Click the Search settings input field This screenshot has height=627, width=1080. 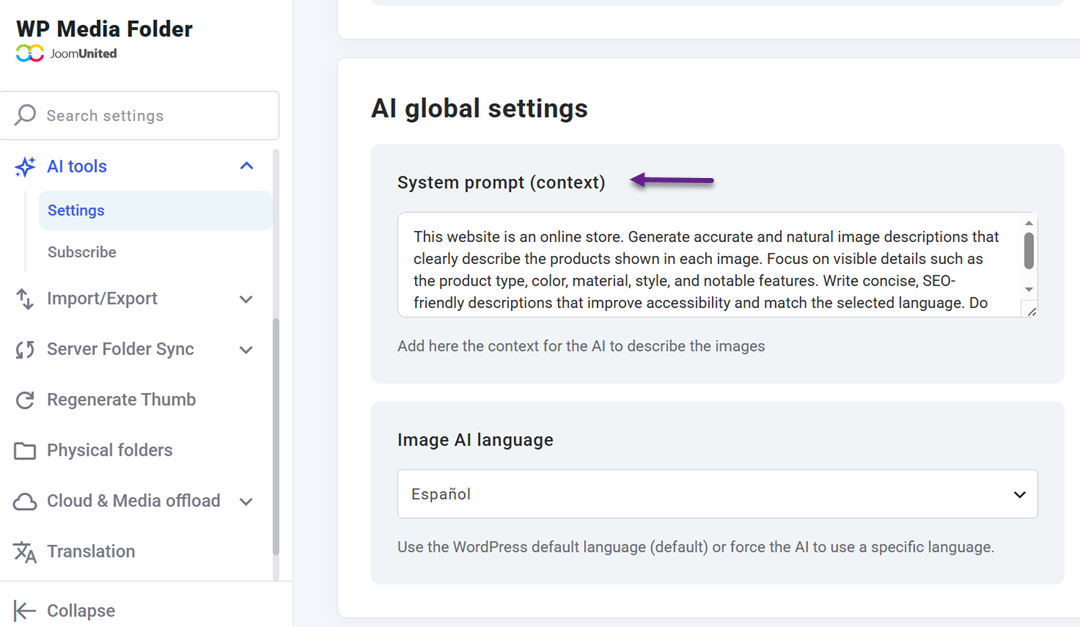coord(140,115)
